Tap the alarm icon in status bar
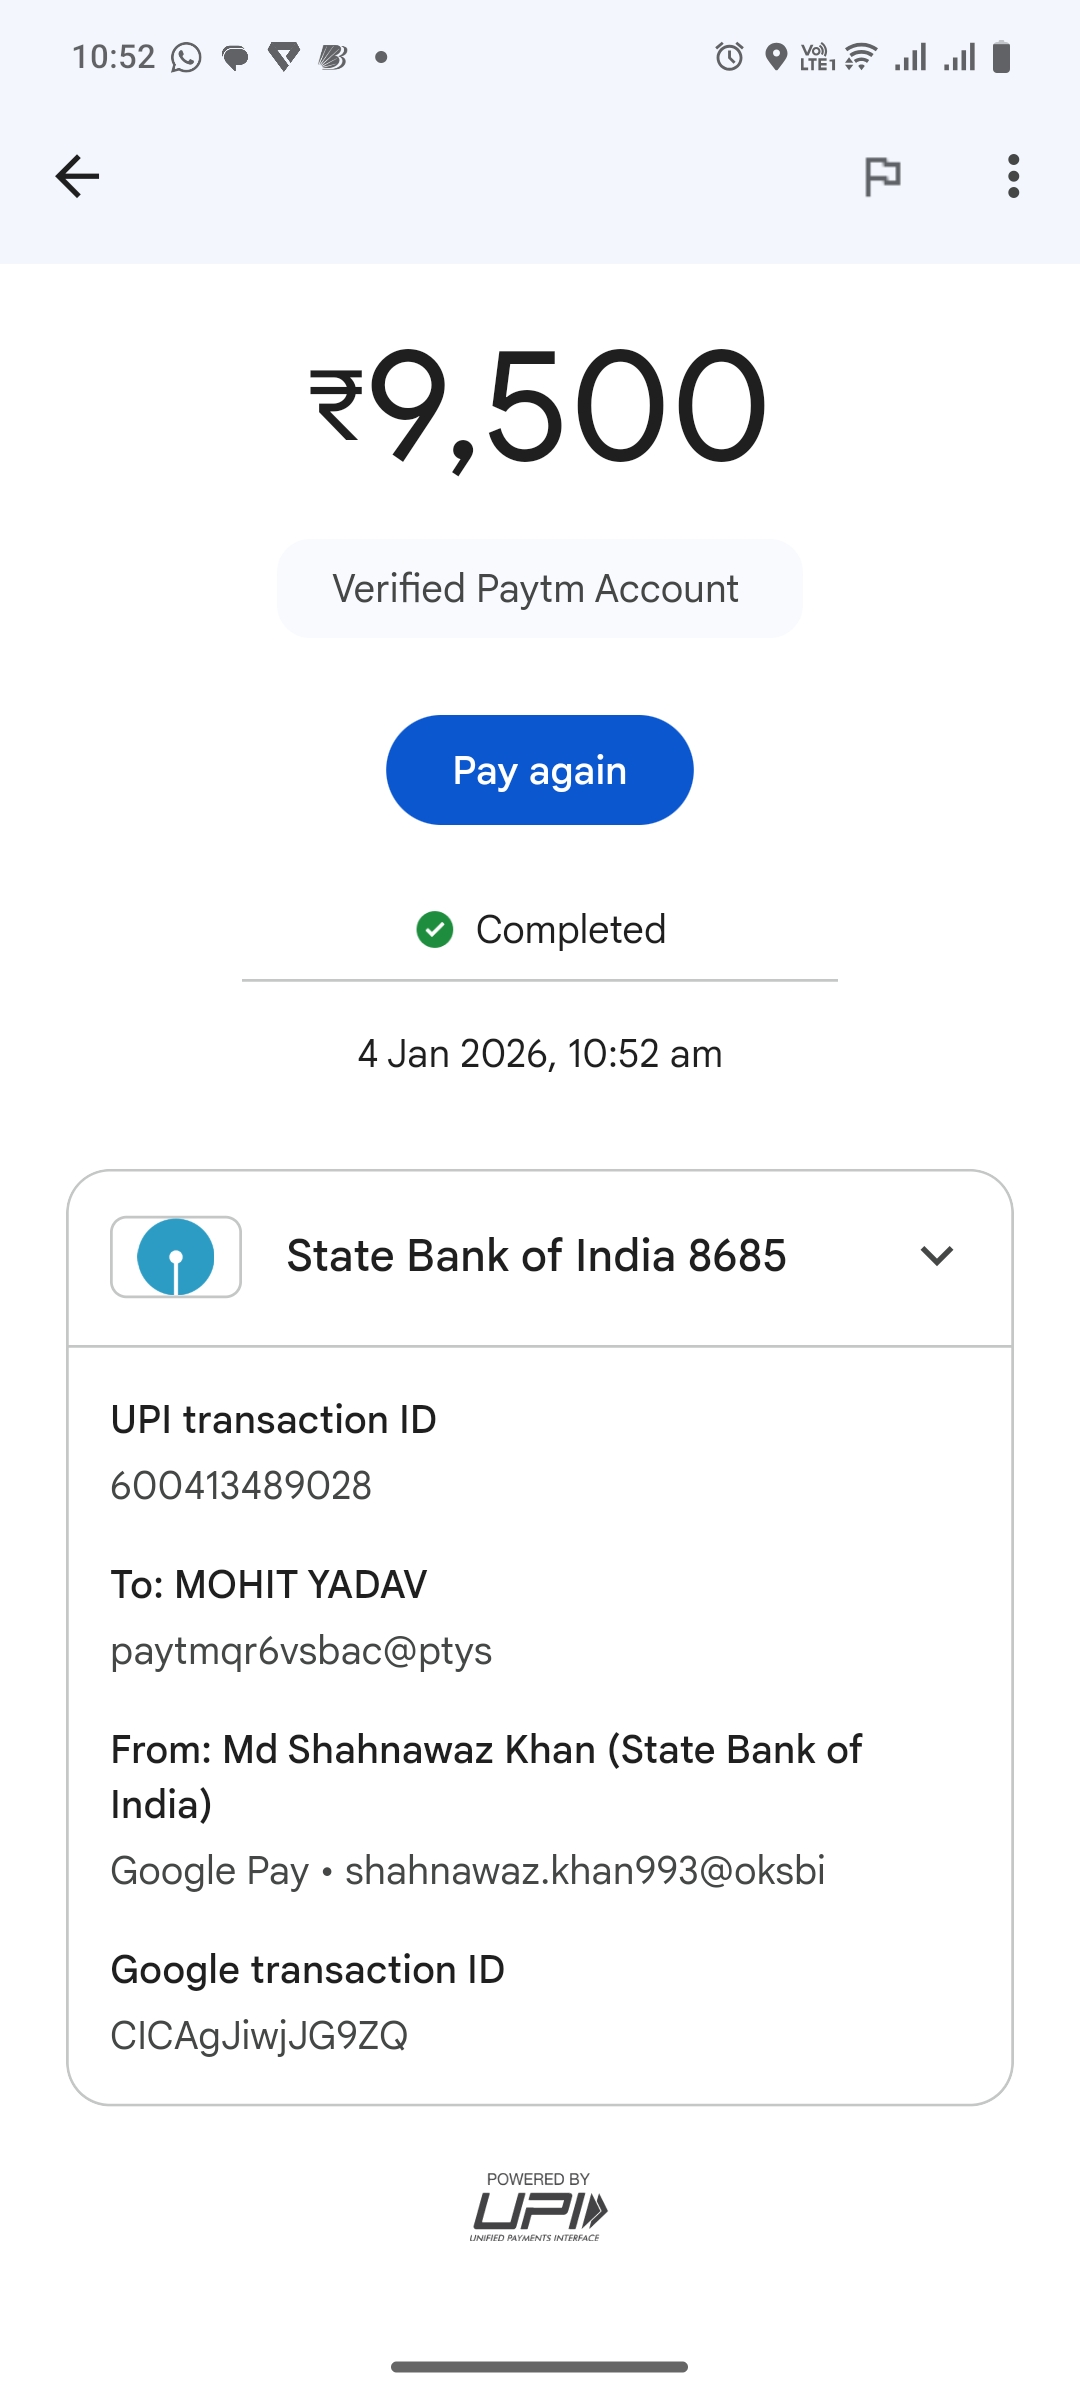The image size is (1080, 2400). [x=729, y=57]
